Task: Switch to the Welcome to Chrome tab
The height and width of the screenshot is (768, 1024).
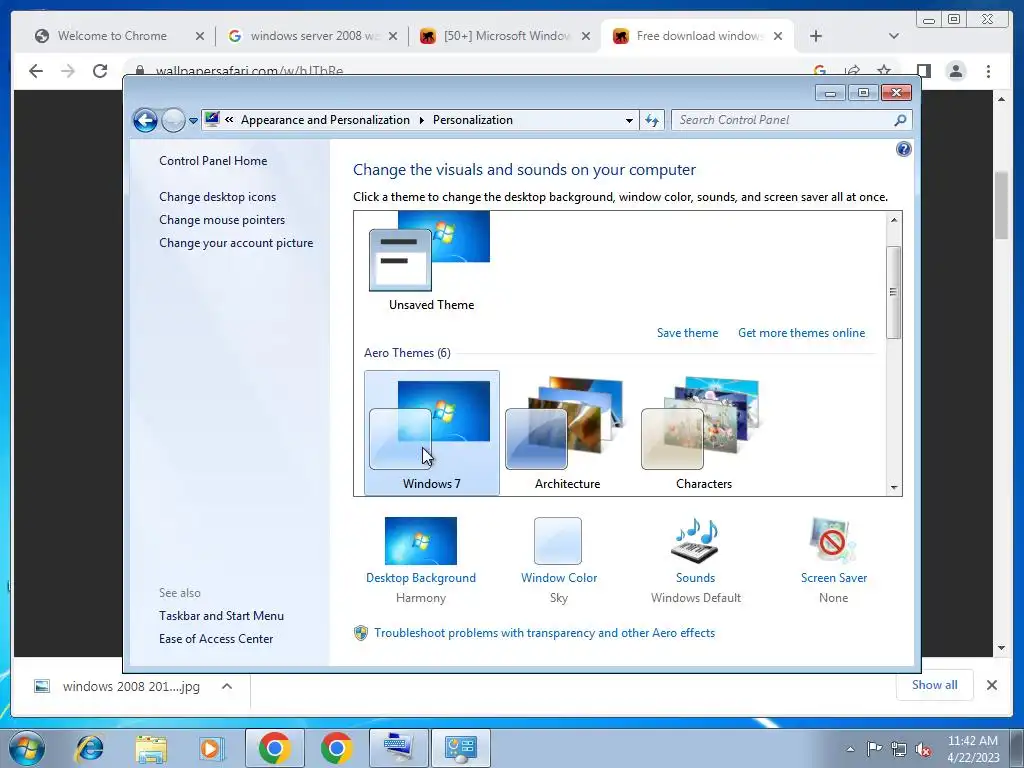Action: (112, 36)
